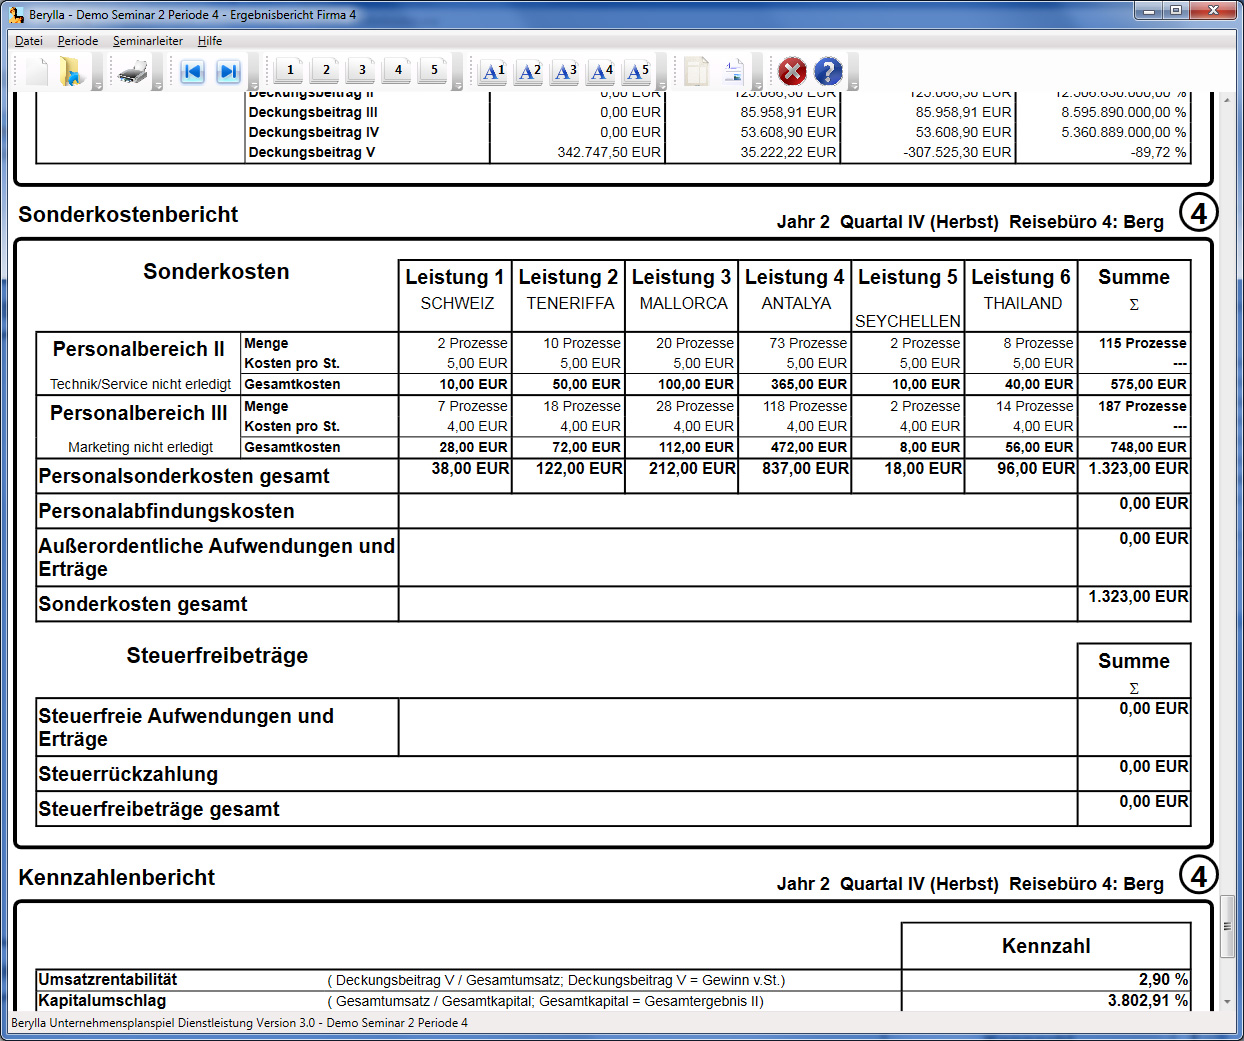Select the Leistung 5 column header

[x=907, y=277]
